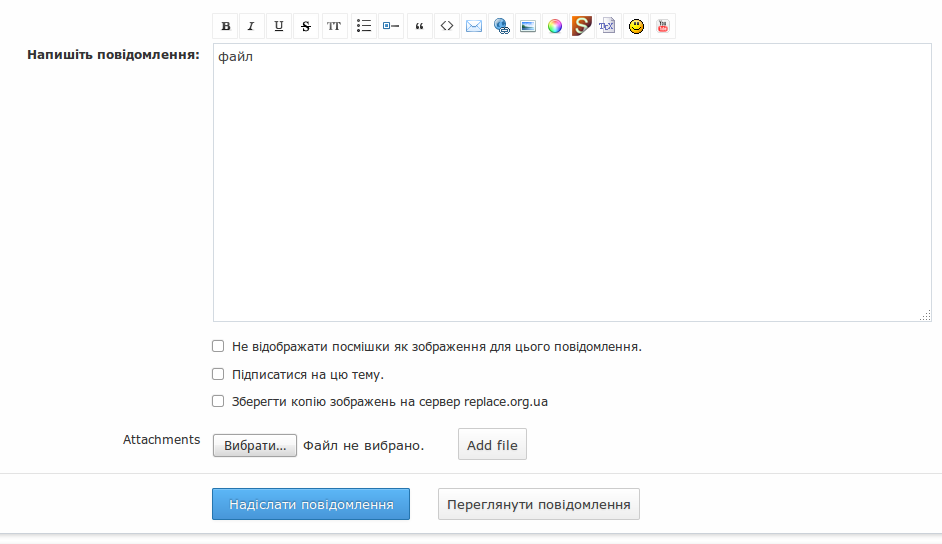Insert a code block tag
Image resolution: width=942 pixels, height=544 pixels.
447,26
